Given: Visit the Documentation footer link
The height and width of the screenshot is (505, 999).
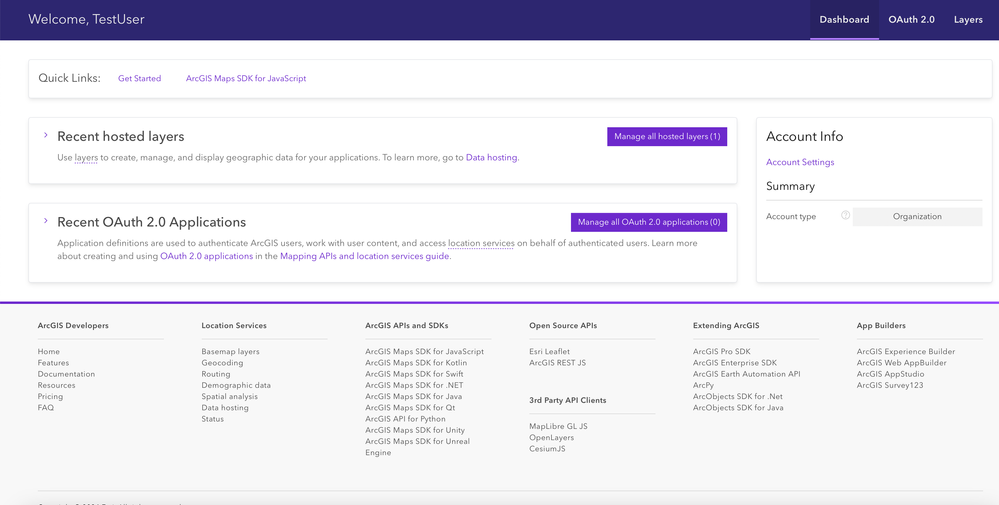Looking at the screenshot, I should tap(66, 374).
